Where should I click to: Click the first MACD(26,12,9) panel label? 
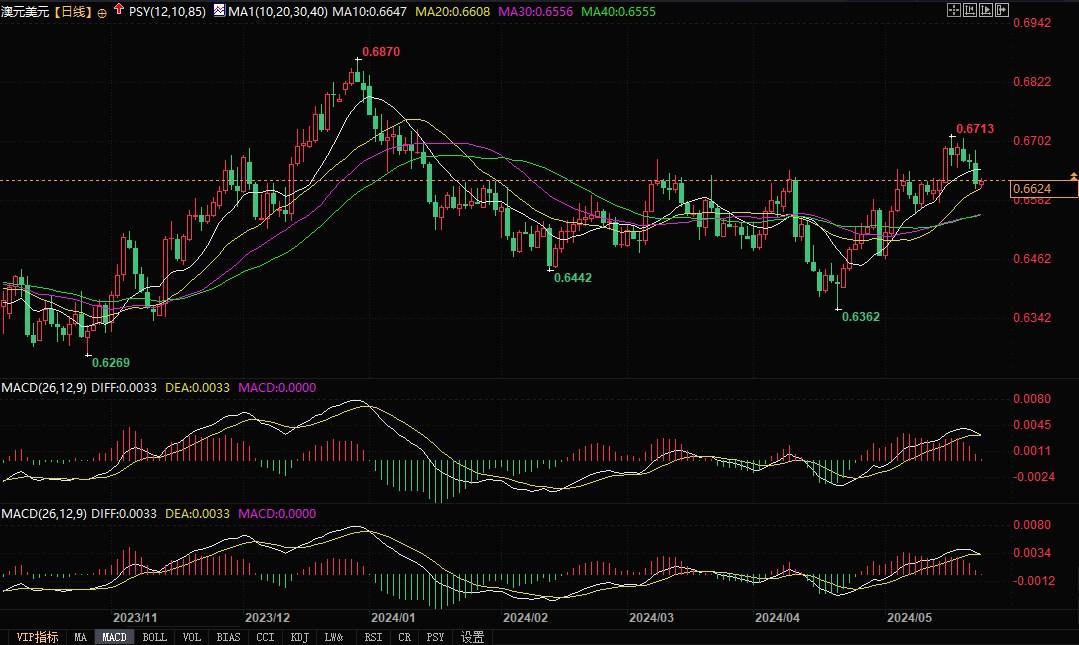[43, 387]
